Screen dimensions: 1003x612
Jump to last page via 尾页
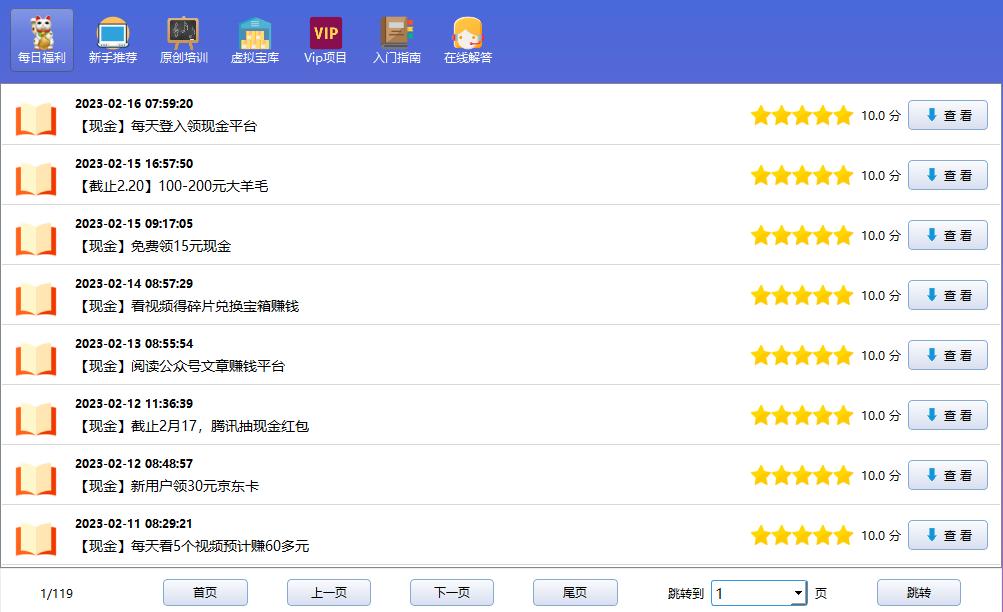tap(575, 593)
